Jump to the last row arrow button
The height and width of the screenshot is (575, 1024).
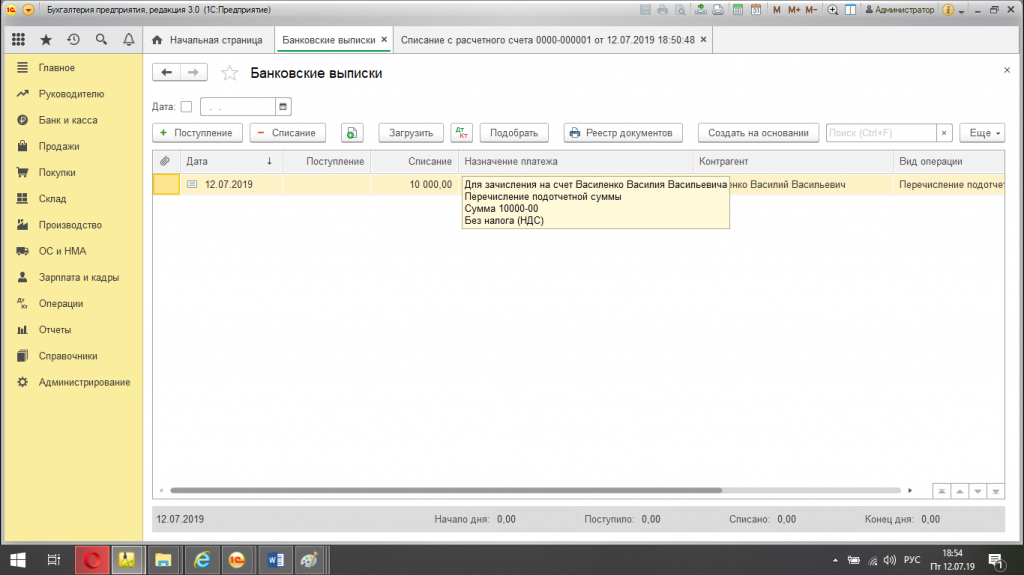pos(995,491)
